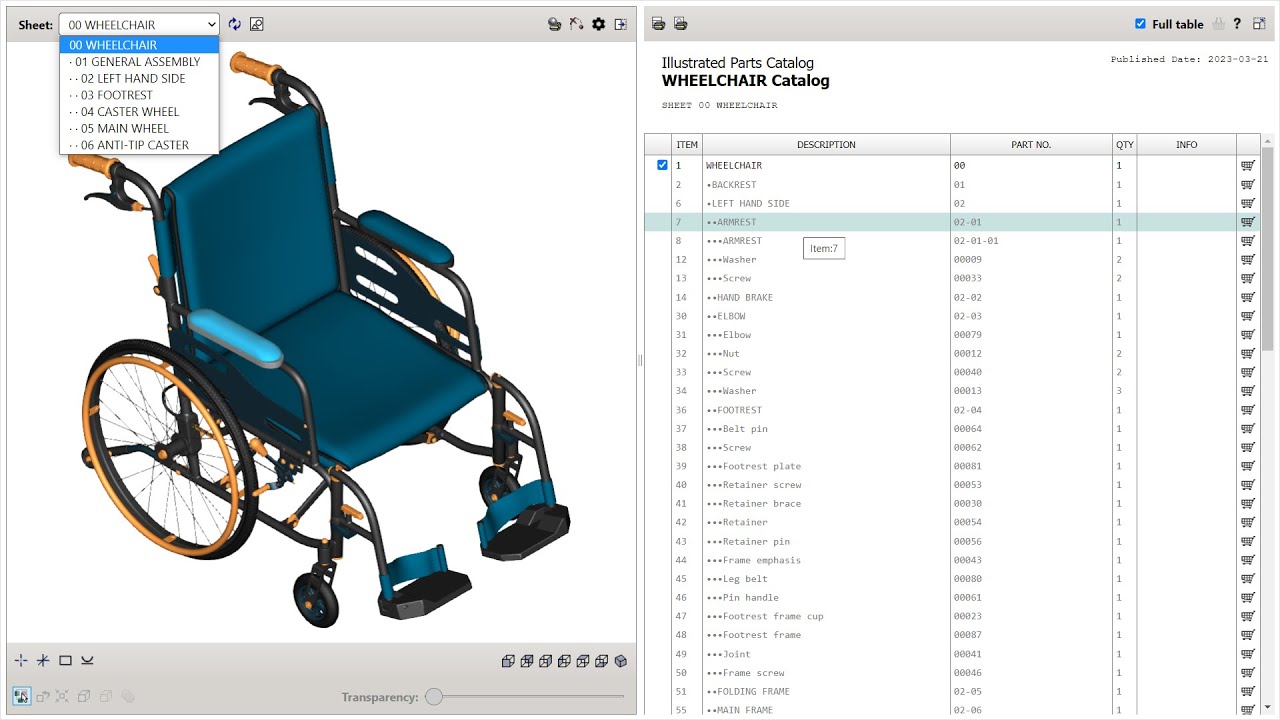Click cart icon for Belt pin row
This screenshot has width=1280, height=720.
coord(1248,429)
